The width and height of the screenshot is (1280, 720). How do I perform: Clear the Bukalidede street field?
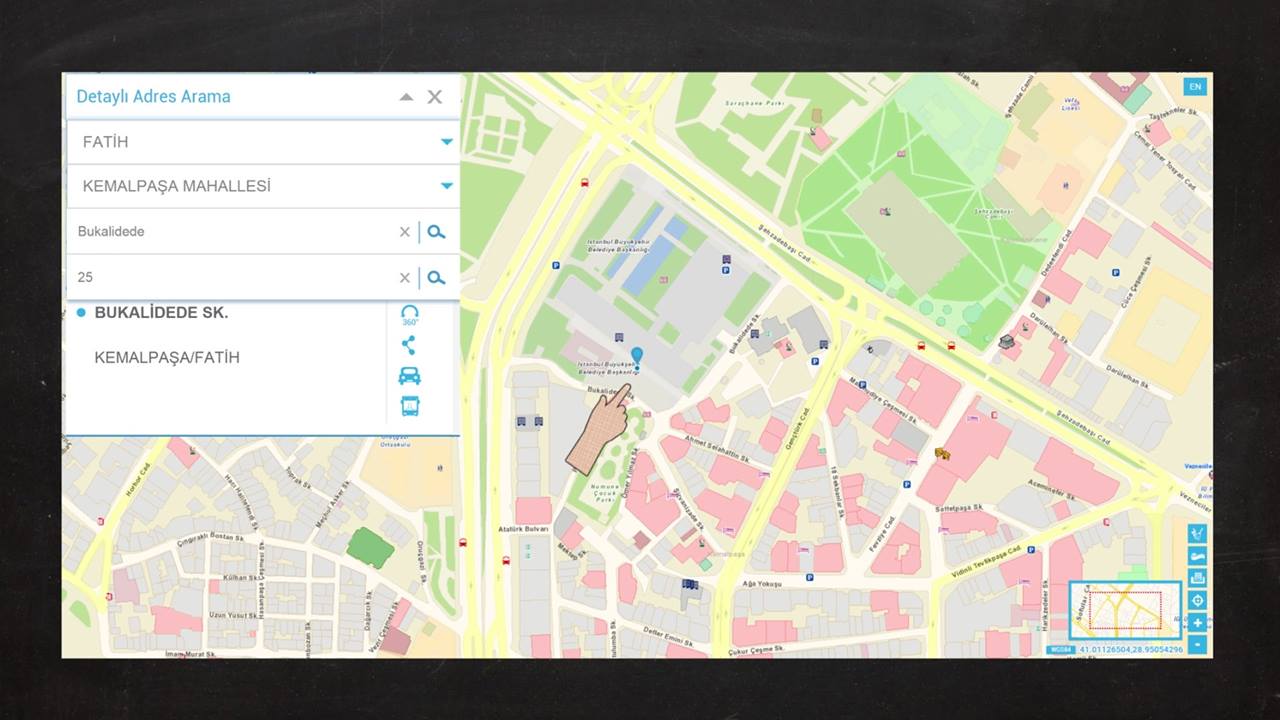(405, 232)
